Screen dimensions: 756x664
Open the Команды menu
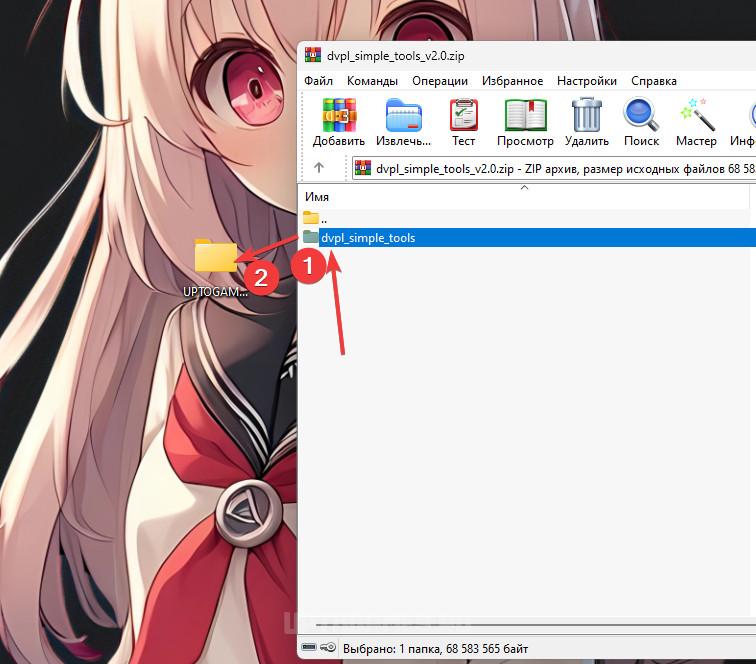tap(372, 81)
